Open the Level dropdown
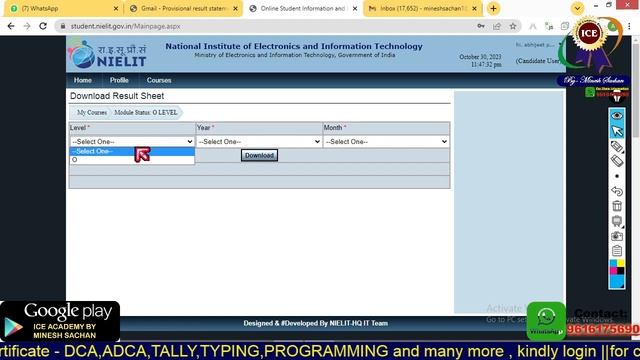Viewport: 640px width, 360px height. tap(132, 142)
